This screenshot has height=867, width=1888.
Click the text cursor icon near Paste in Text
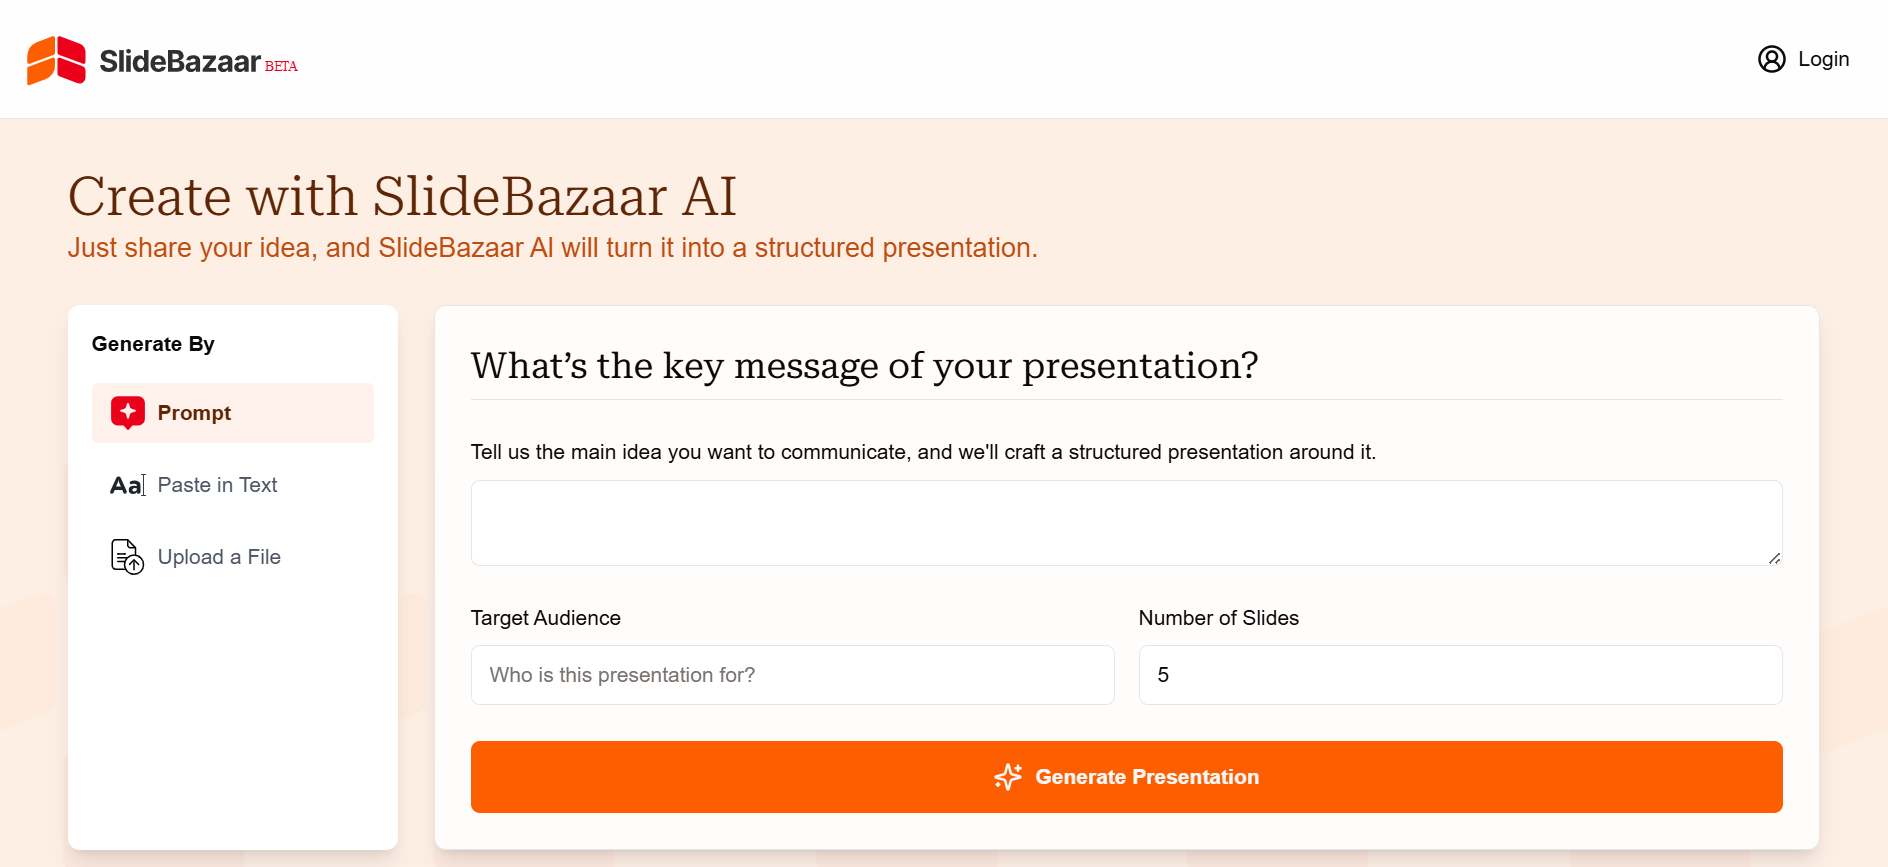143,484
